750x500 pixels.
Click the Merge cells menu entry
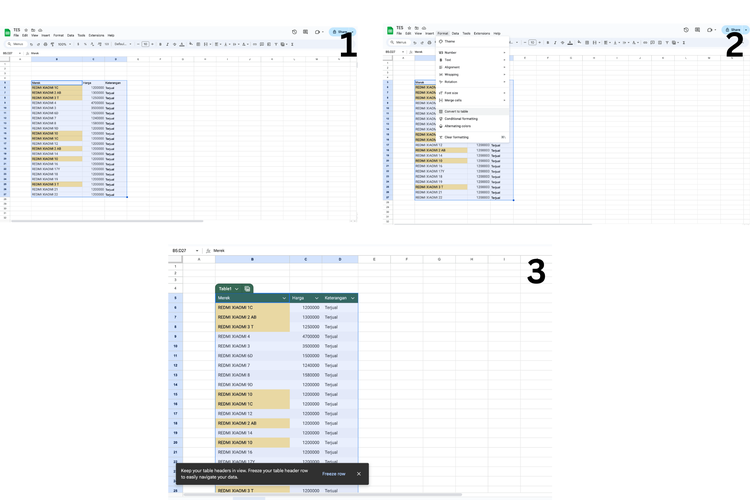pyautogui.click(x=454, y=100)
